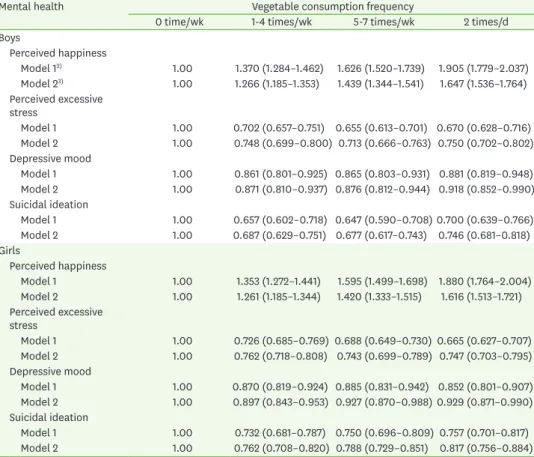Screen dimensions: 534x457
Task: Click the 'Mental health' column header
Action: coord(31,6)
